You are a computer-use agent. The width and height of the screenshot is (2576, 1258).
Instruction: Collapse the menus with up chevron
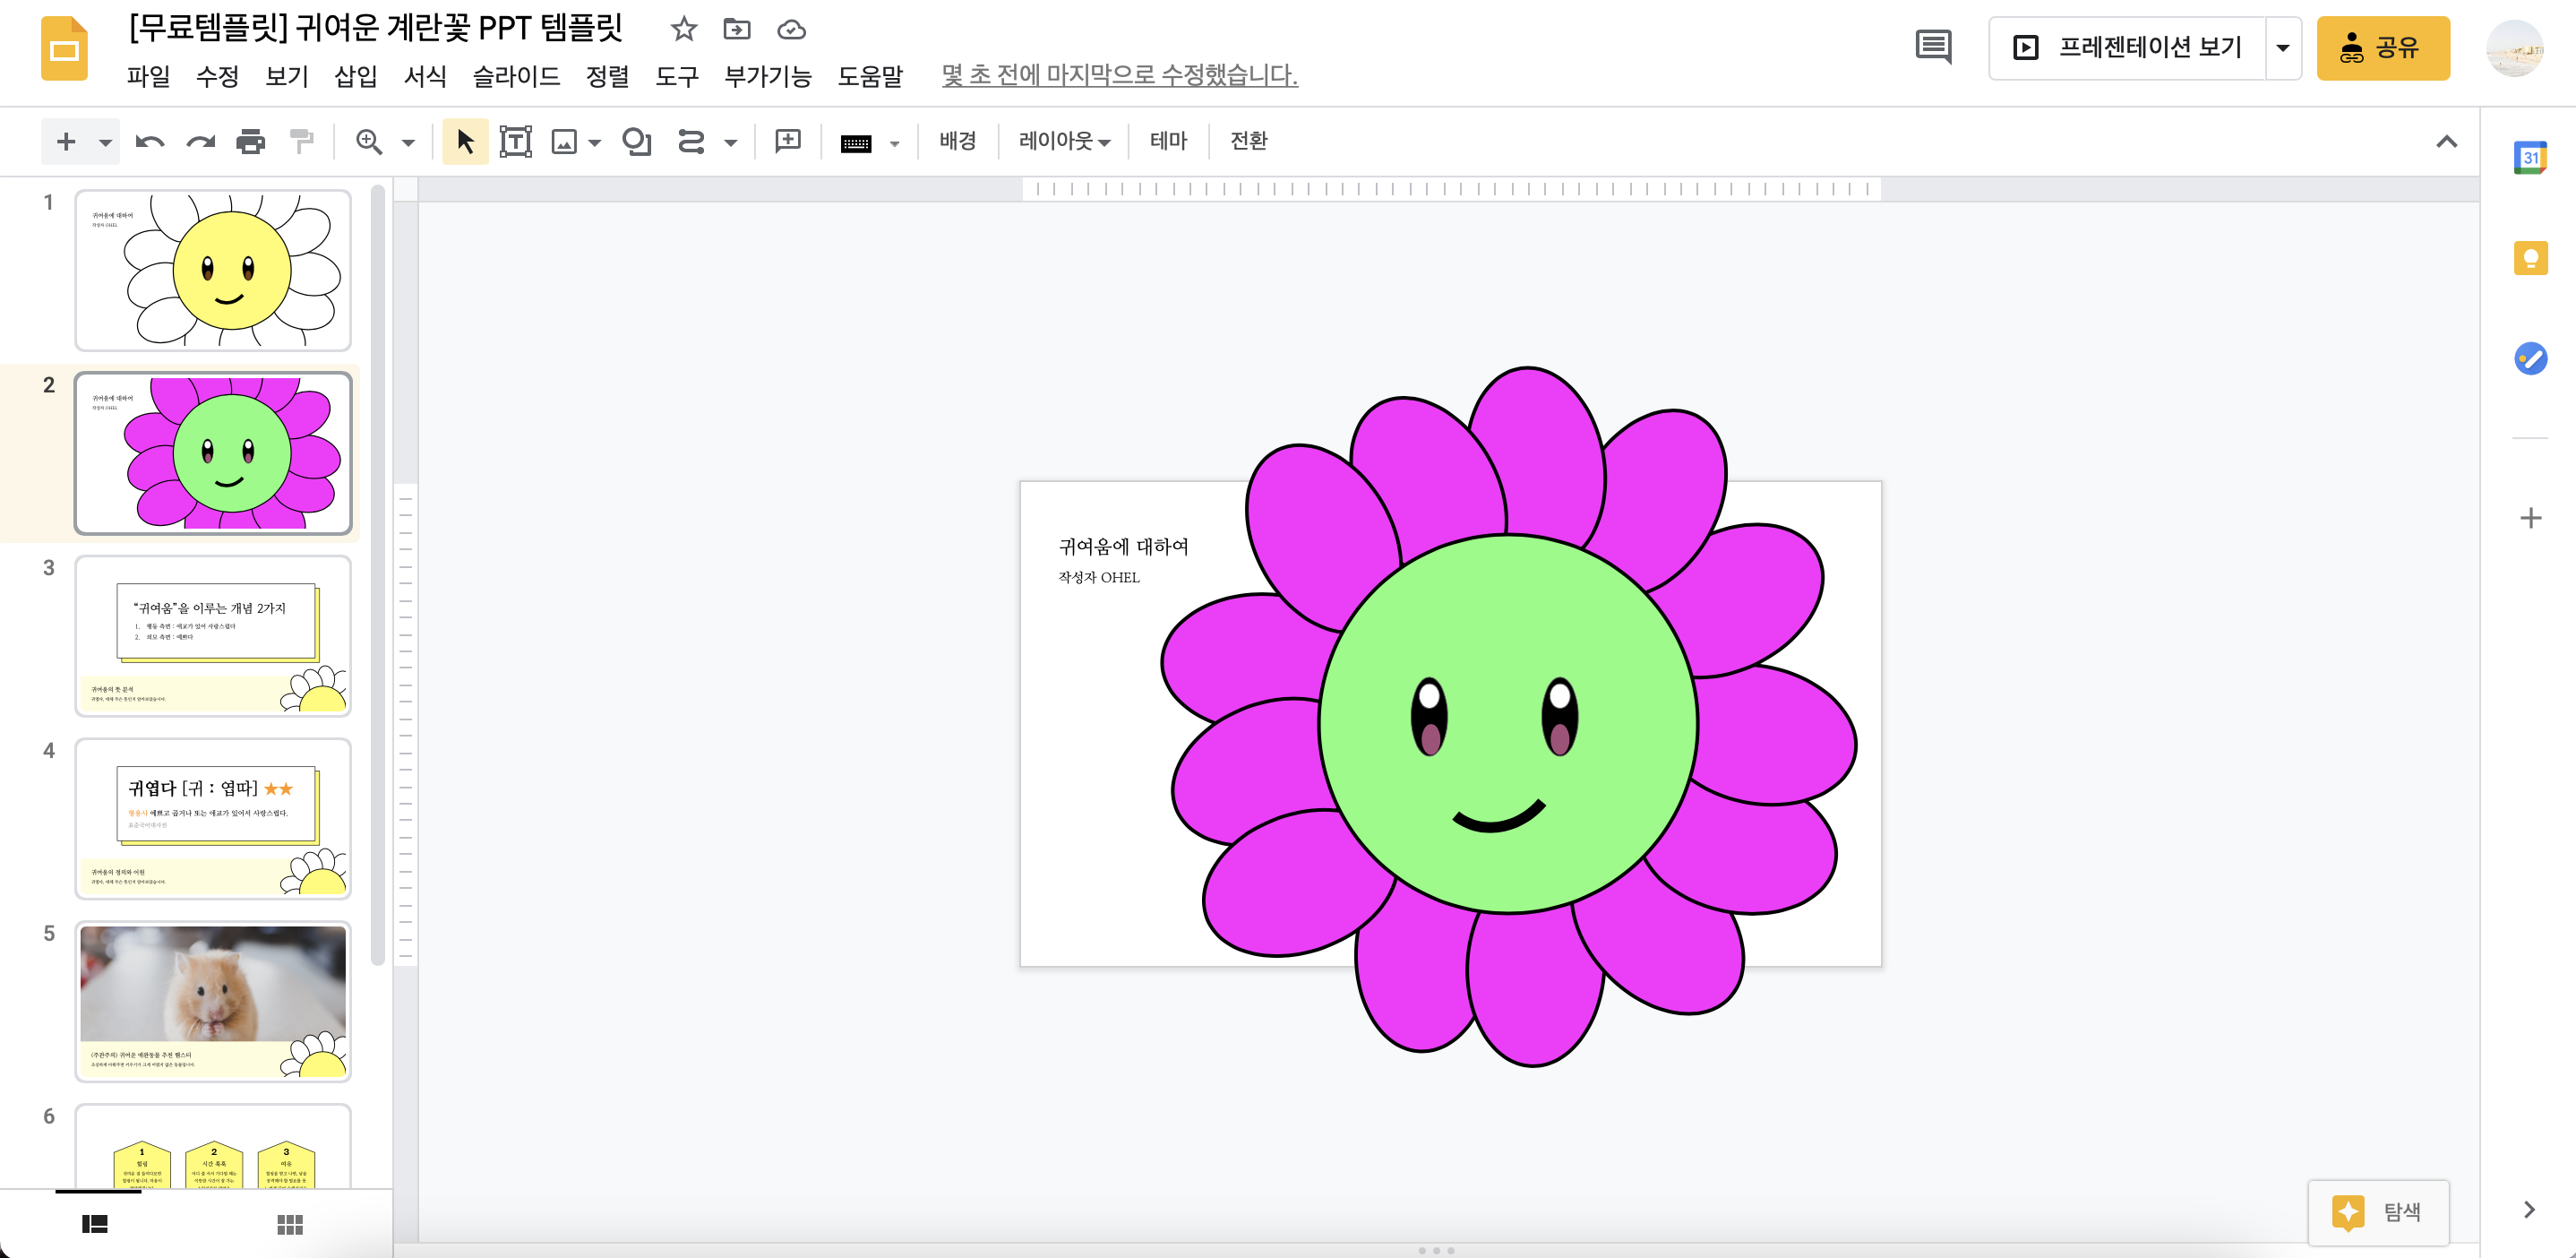2446,142
